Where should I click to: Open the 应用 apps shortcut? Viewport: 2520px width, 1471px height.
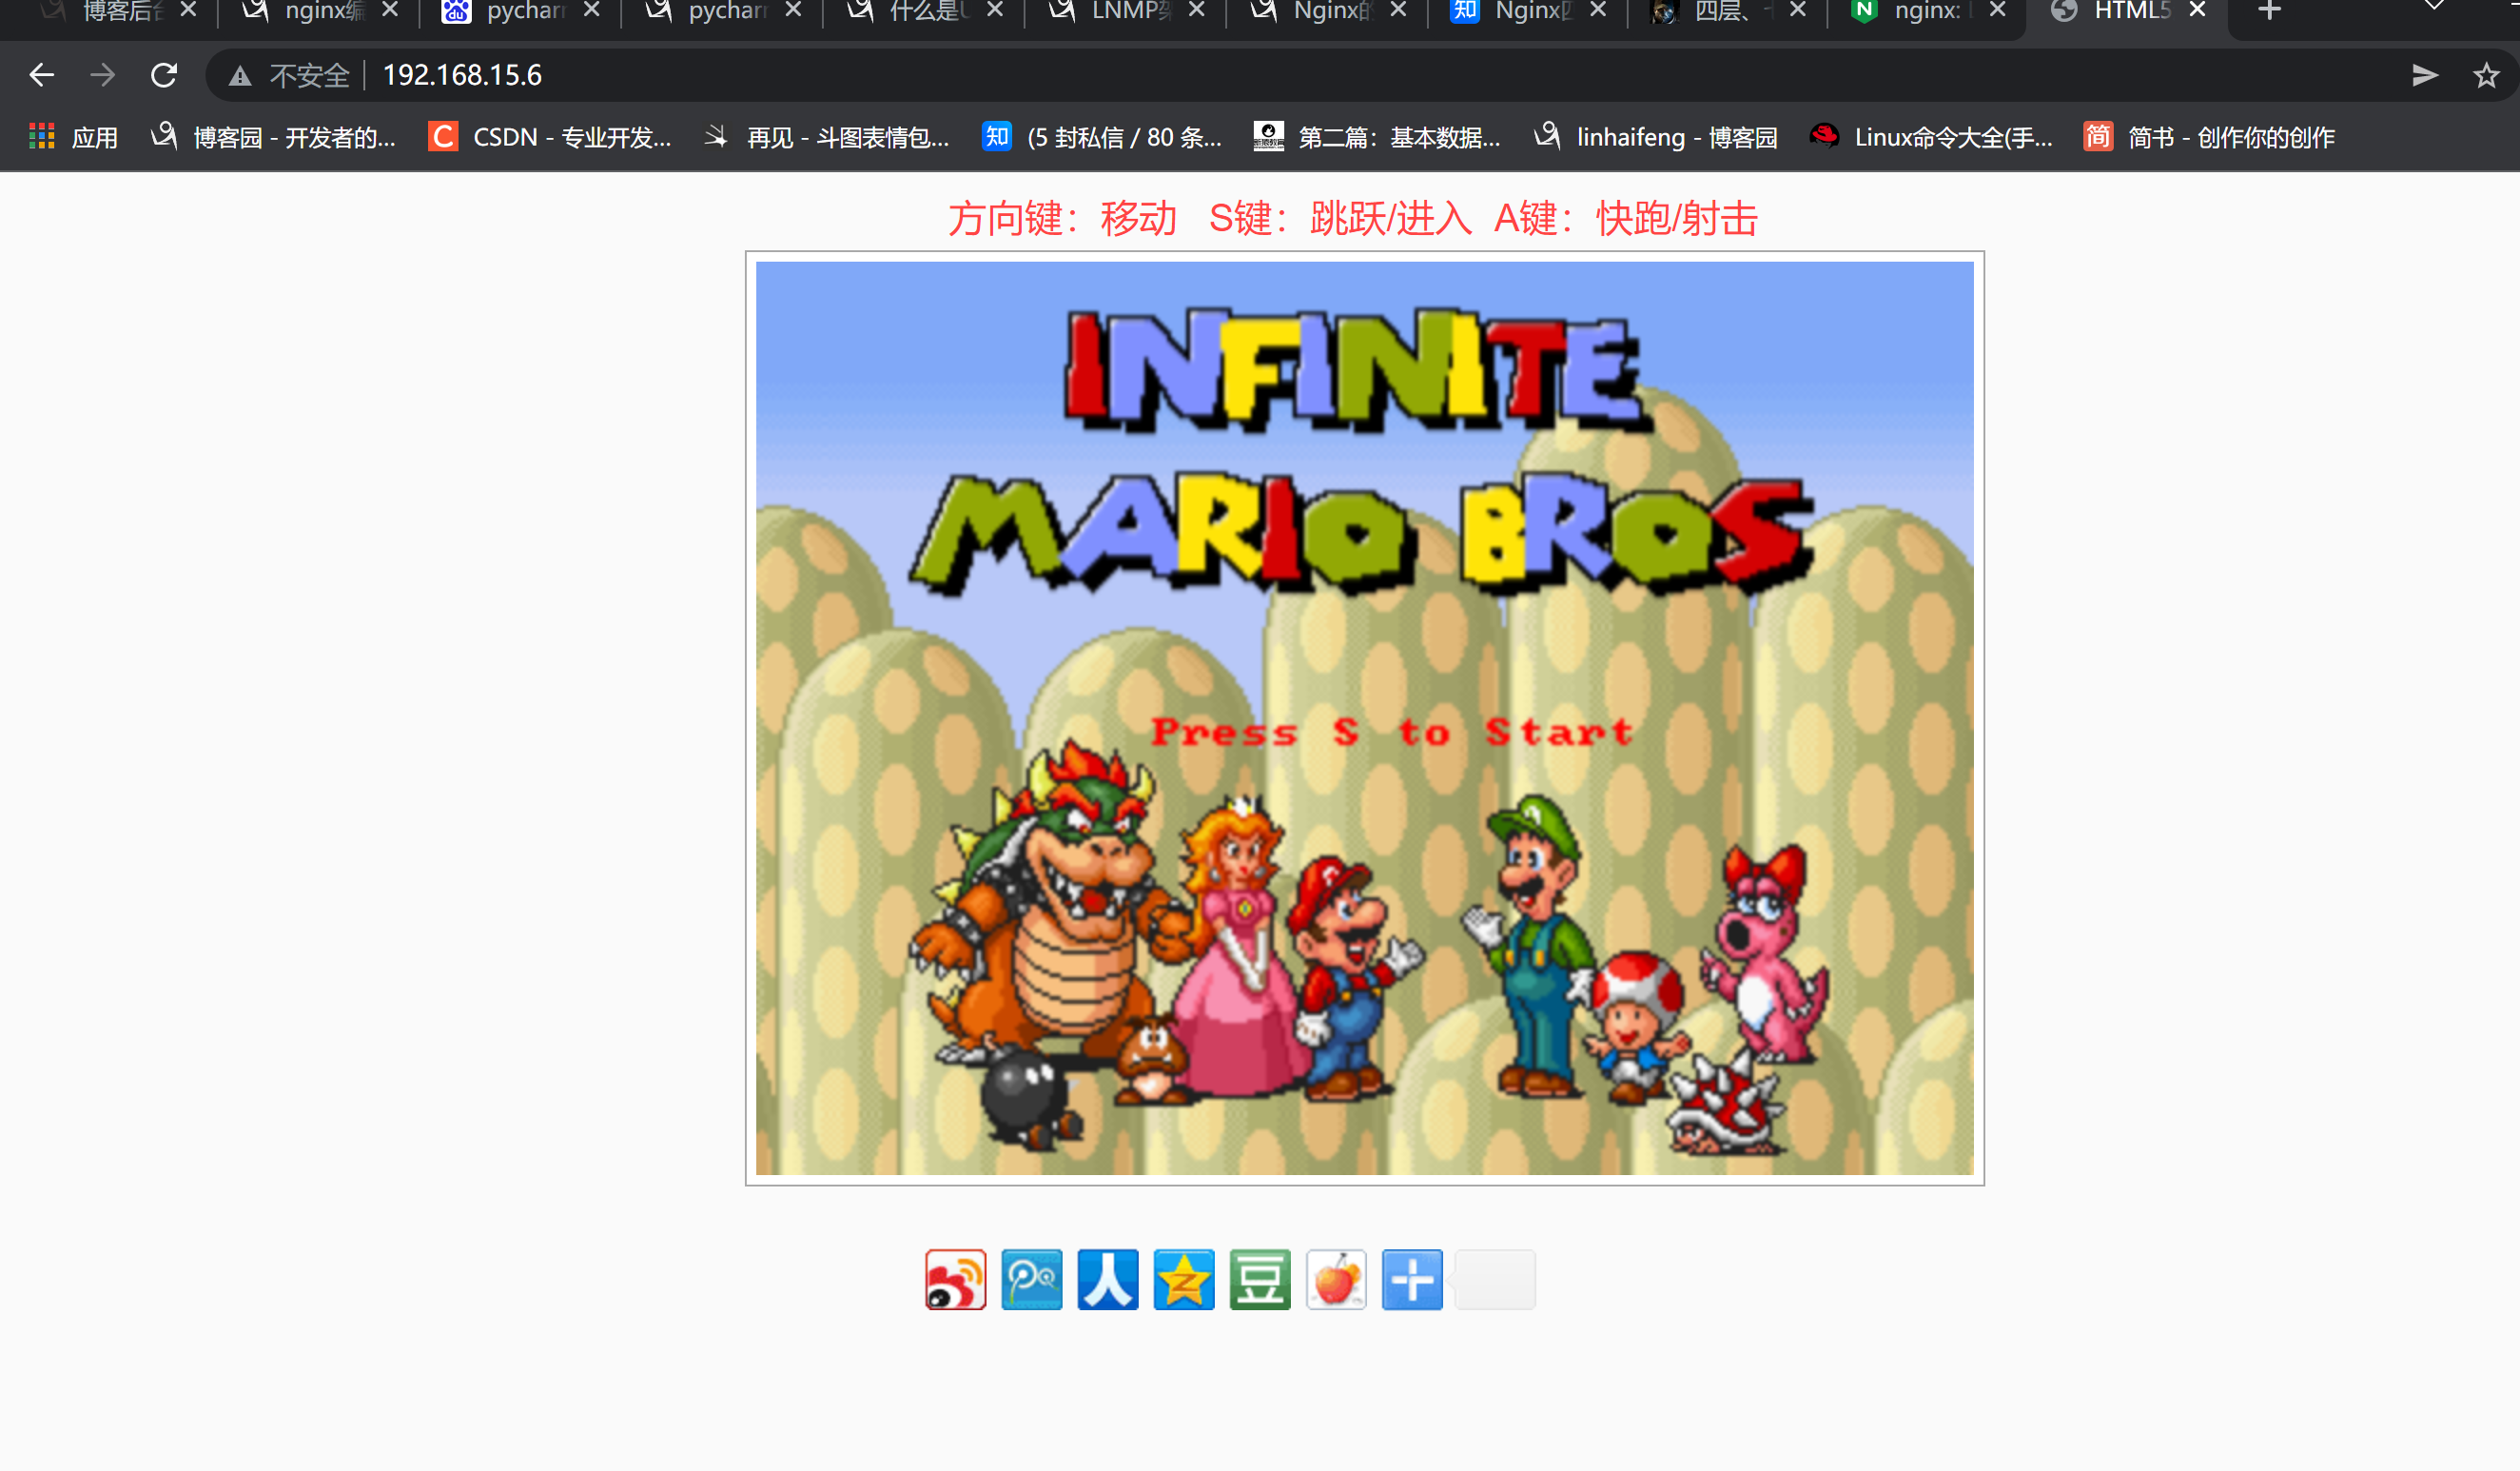74,137
